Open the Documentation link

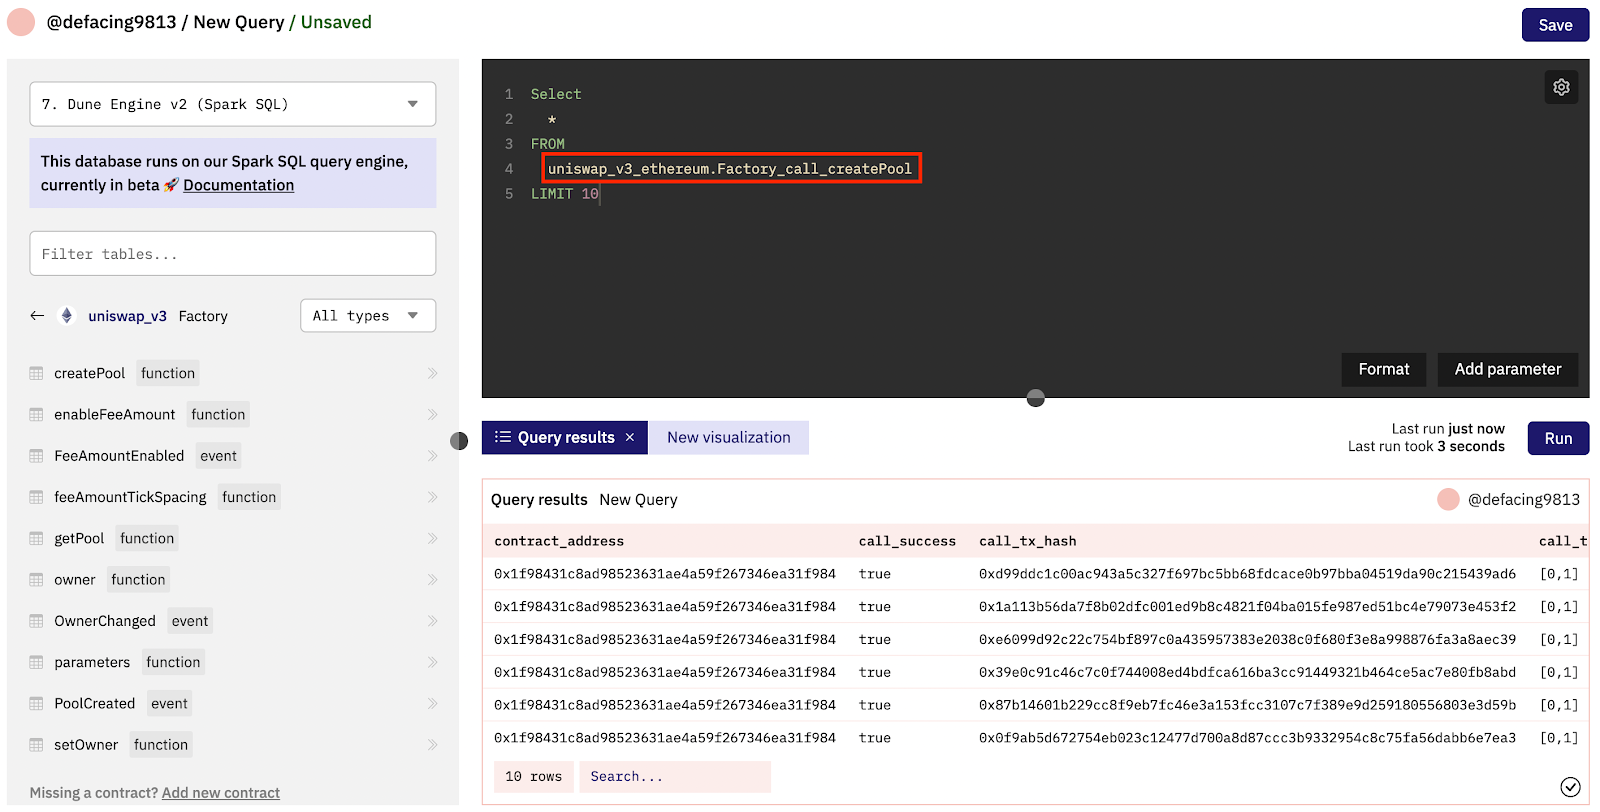coord(238,185)
